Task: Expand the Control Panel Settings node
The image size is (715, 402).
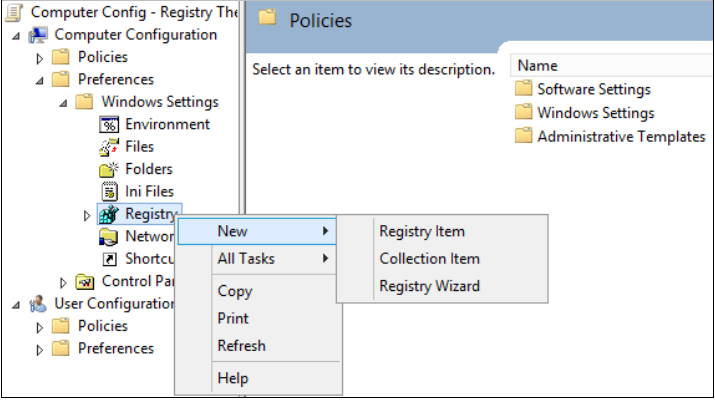Action: [64, 282]
